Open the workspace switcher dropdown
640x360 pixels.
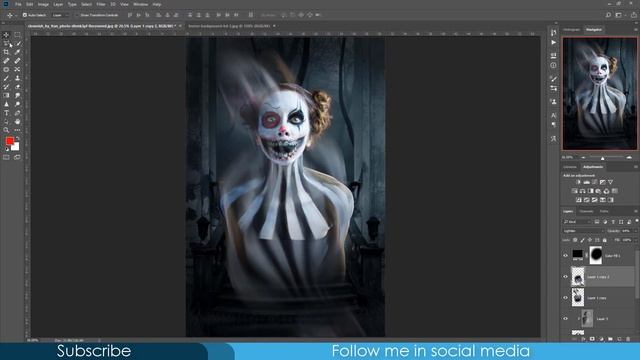coord(620,15)
